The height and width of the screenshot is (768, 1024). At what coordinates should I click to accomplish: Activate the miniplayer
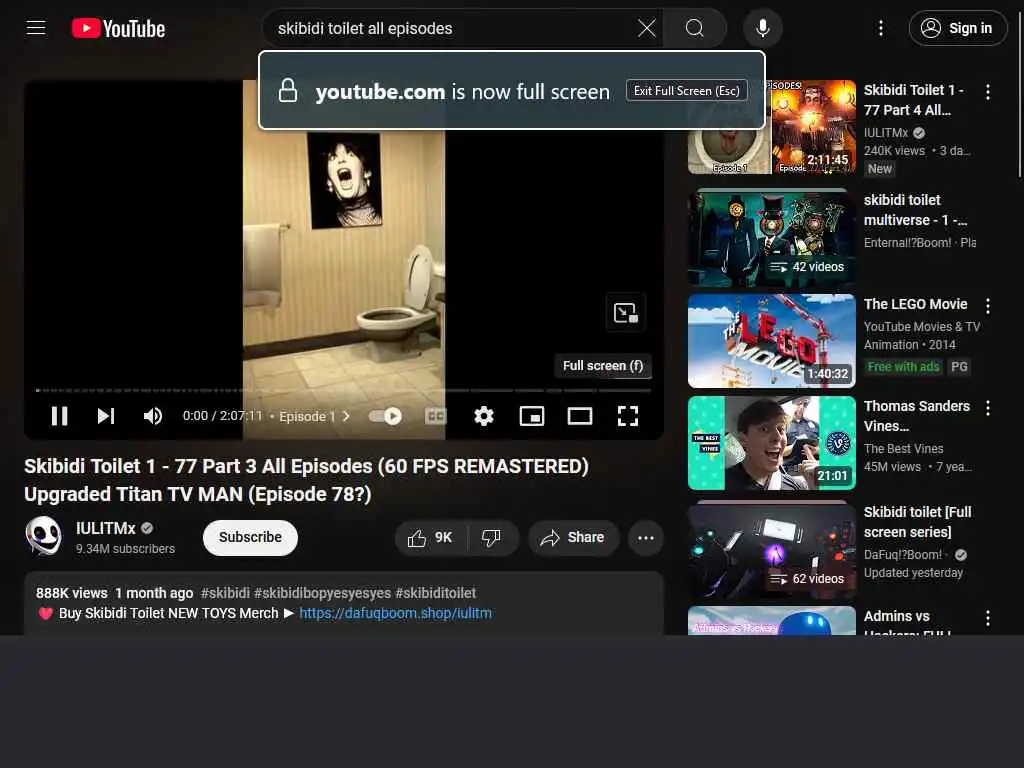[x=532, y=416]
